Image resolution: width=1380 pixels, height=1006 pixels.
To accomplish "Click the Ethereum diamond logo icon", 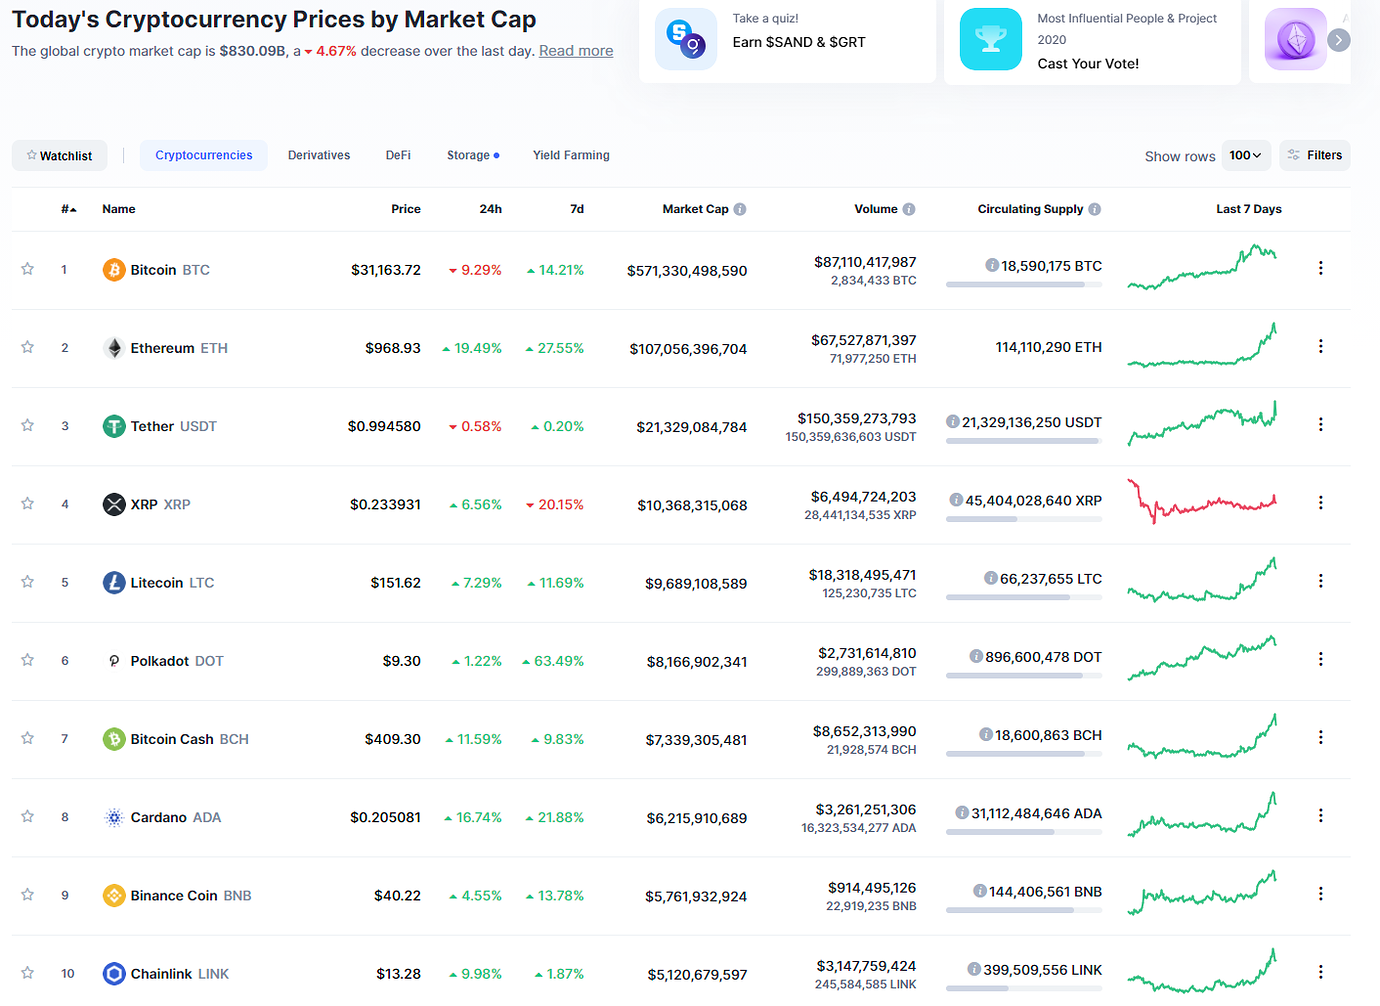I will point(114,348).
